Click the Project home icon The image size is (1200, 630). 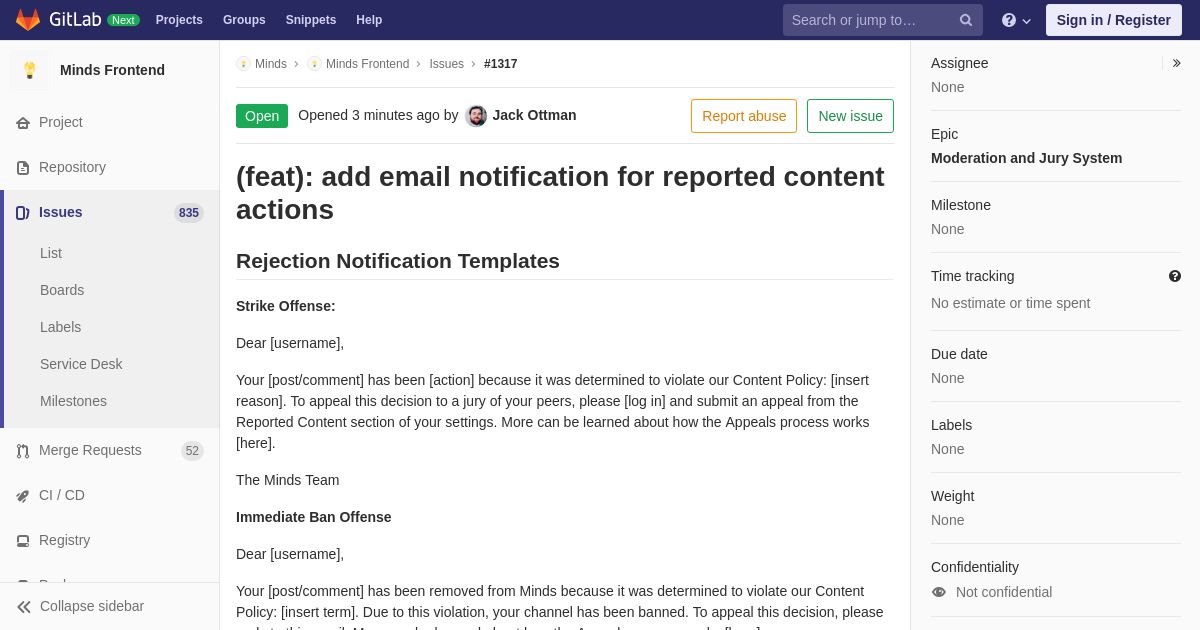[x=23, y=123]
